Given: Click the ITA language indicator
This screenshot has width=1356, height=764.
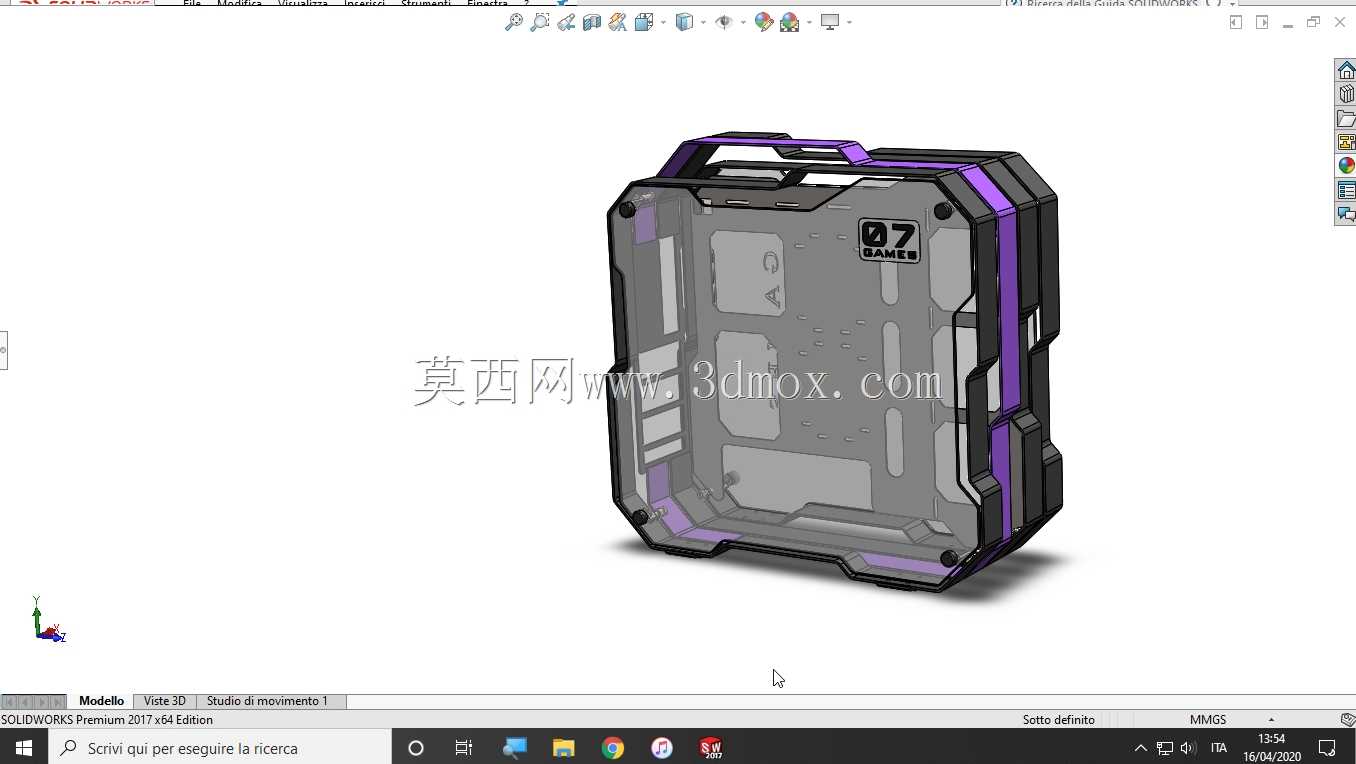Looking at the screenshot, I should 1219,748.
